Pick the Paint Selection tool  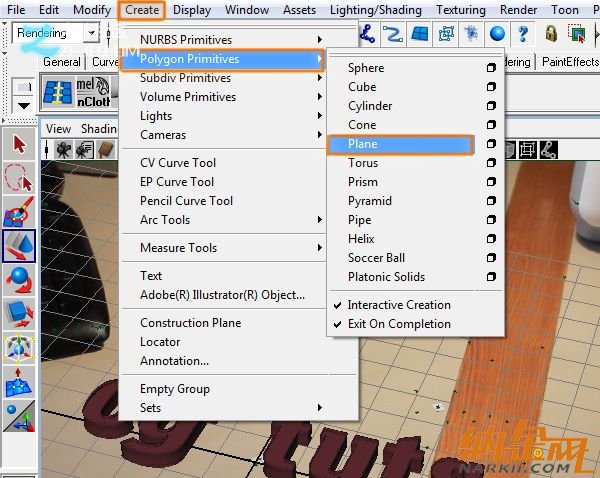(x=19, y=211)
